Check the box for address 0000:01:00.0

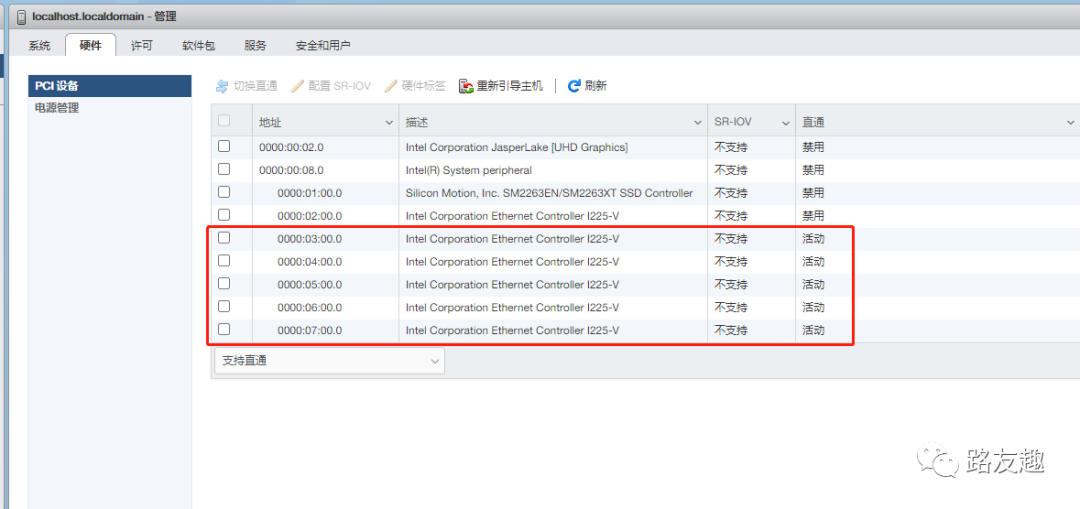tap(224, 192)
